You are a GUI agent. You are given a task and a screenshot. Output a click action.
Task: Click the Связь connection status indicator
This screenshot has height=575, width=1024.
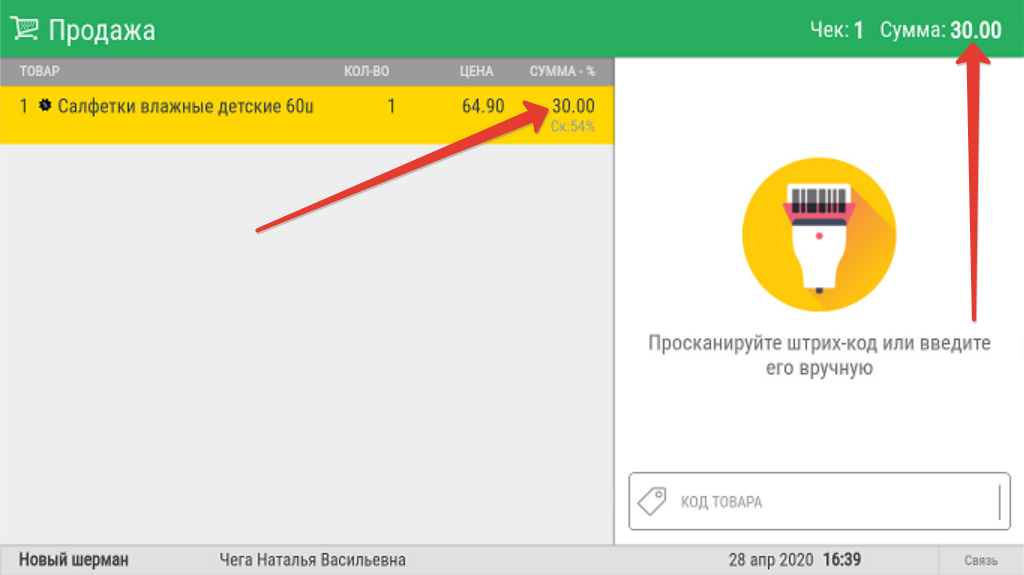[981, 561]
